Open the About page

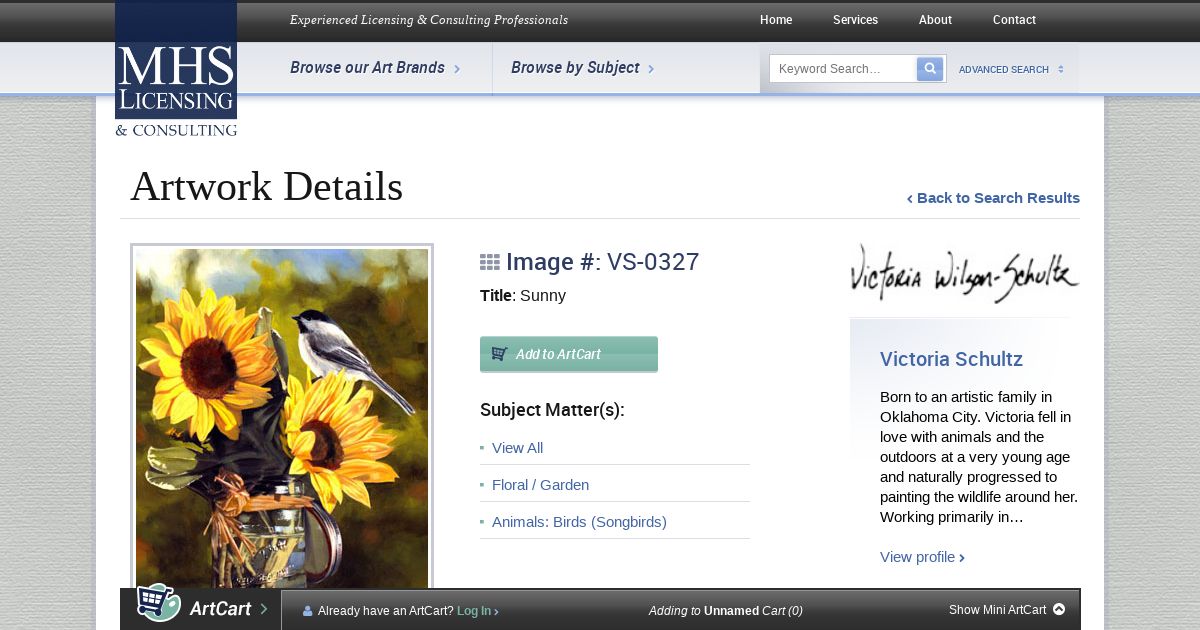pyautogui.click(x=935, y=20)
